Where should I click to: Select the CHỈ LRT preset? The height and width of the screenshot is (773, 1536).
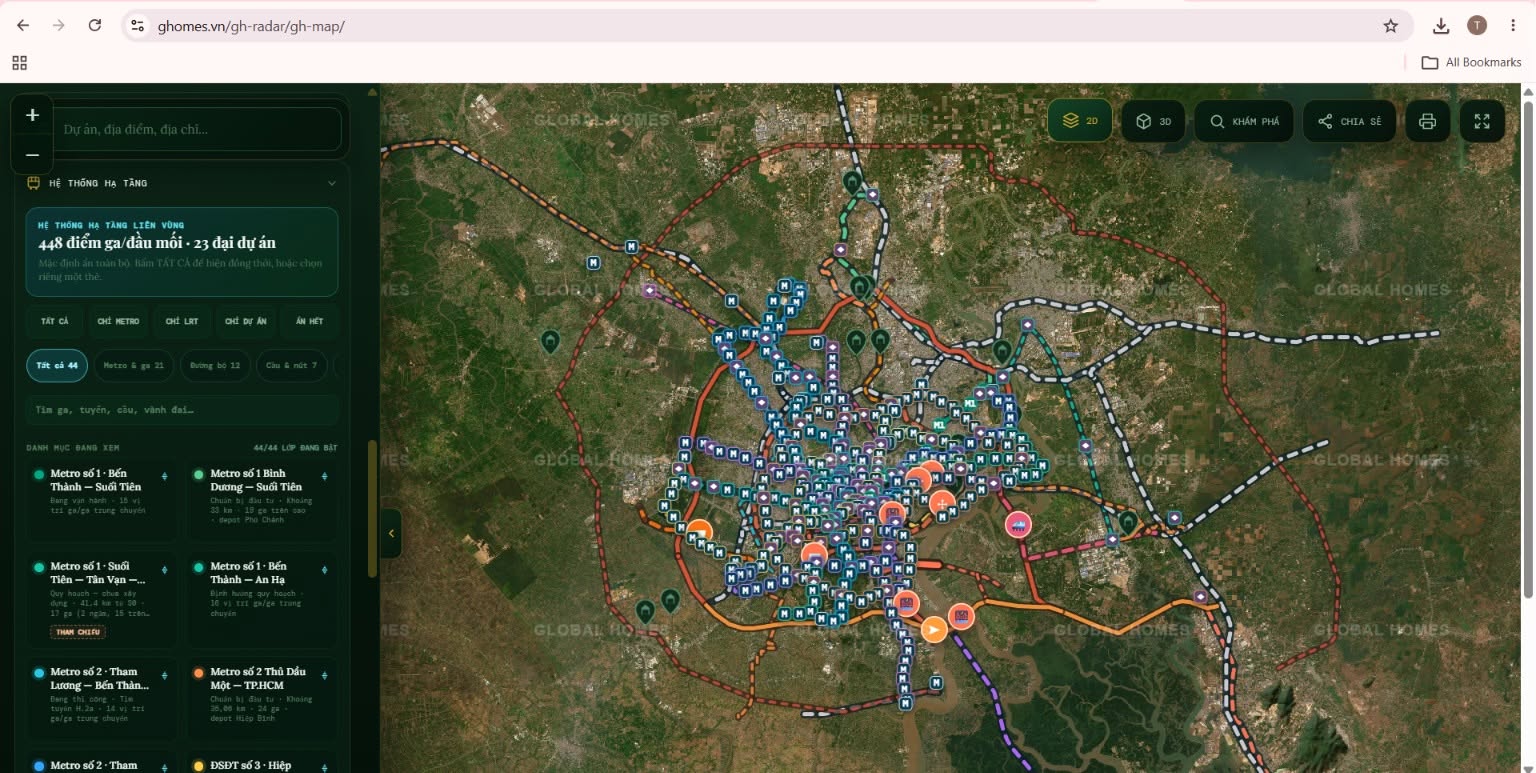point(182,321)
